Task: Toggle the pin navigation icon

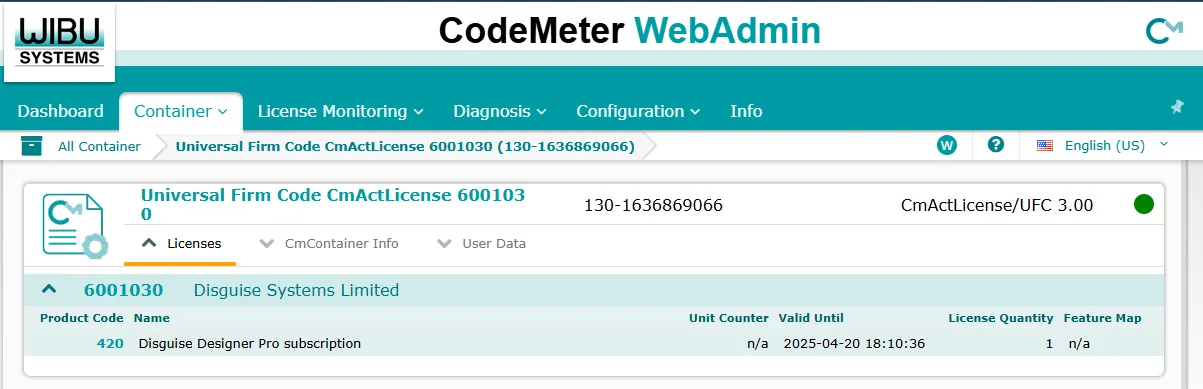Action: (1177, 107)
